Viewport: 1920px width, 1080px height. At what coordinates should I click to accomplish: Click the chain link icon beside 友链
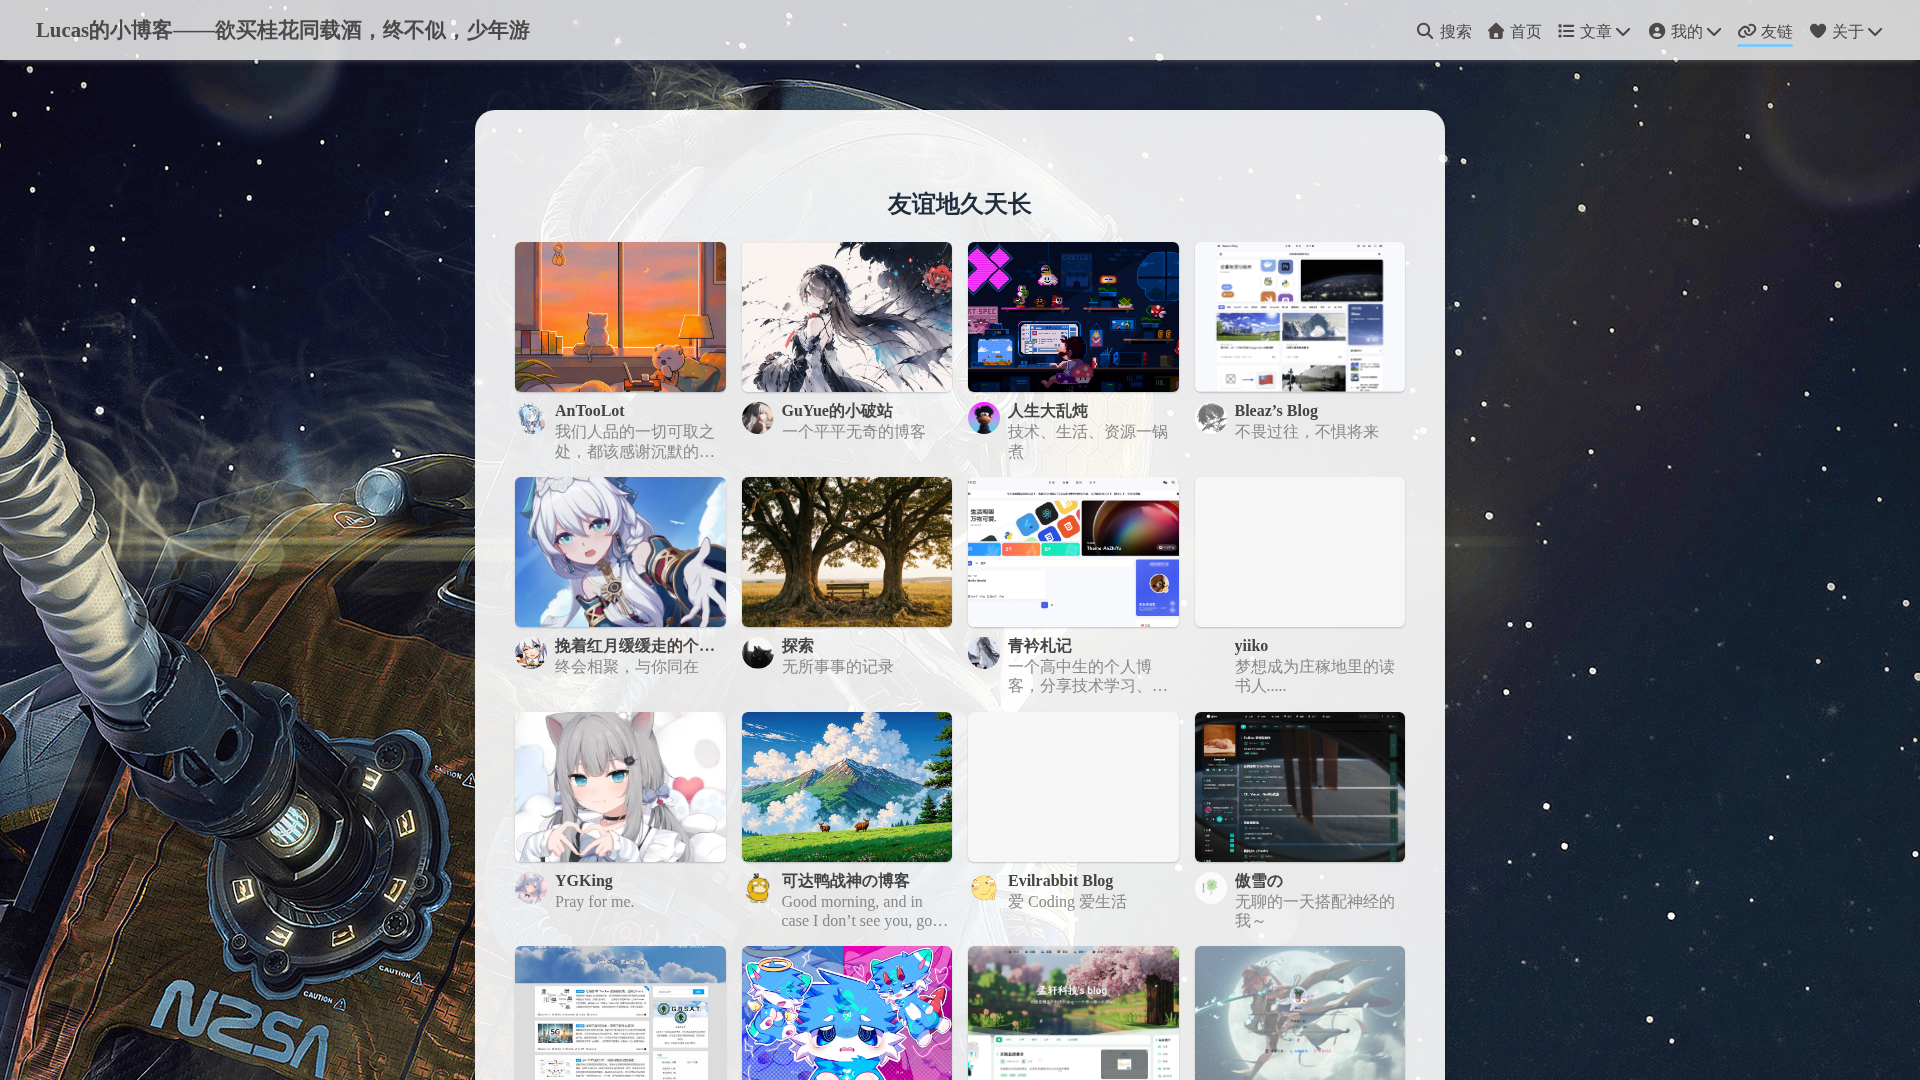(1747, 31)
